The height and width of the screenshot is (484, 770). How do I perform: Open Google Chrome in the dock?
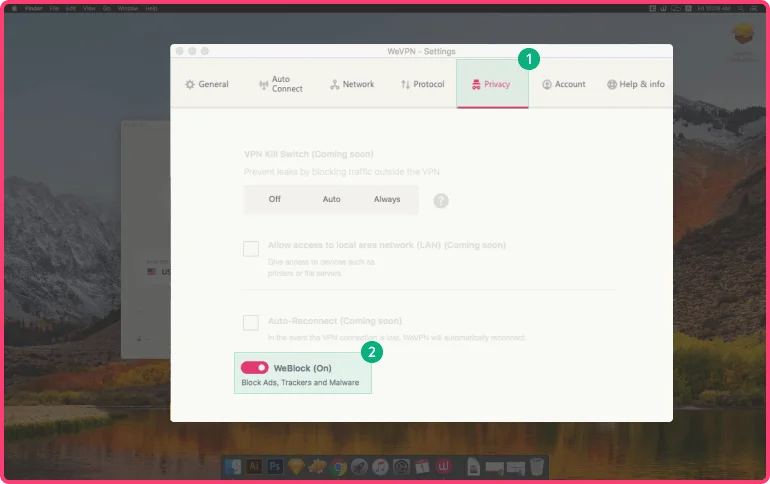coord(339,467)
